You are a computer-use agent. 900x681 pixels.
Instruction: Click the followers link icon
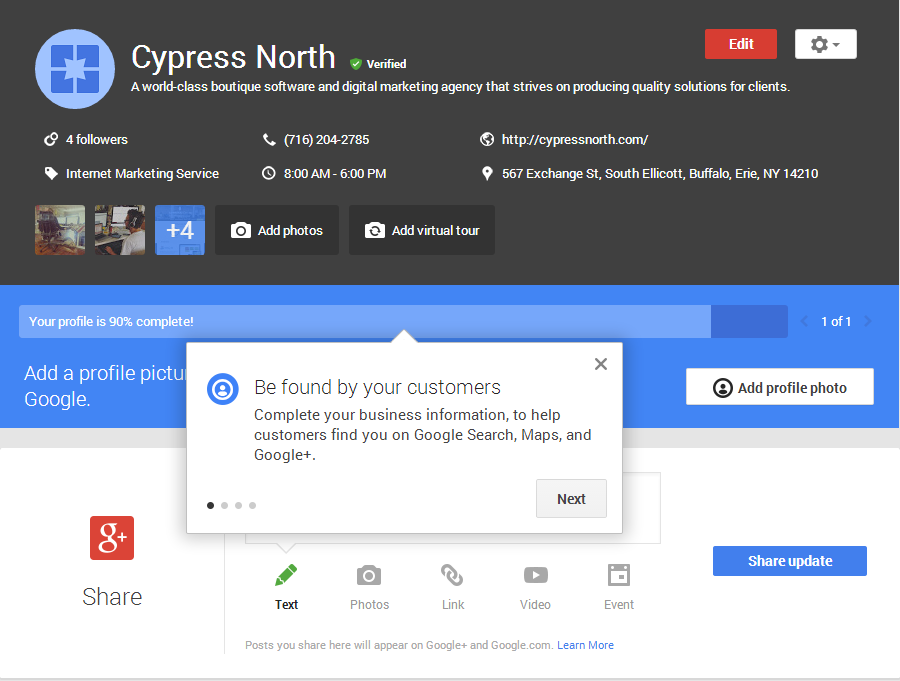point(51,140)
